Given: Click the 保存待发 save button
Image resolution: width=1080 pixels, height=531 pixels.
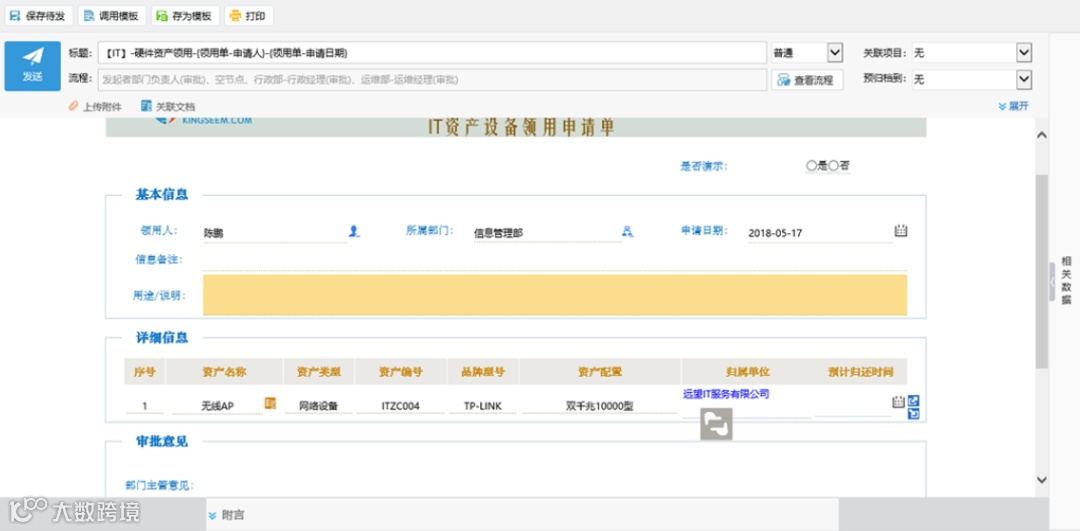Looking at the screenshot, I should click(39, 16).
